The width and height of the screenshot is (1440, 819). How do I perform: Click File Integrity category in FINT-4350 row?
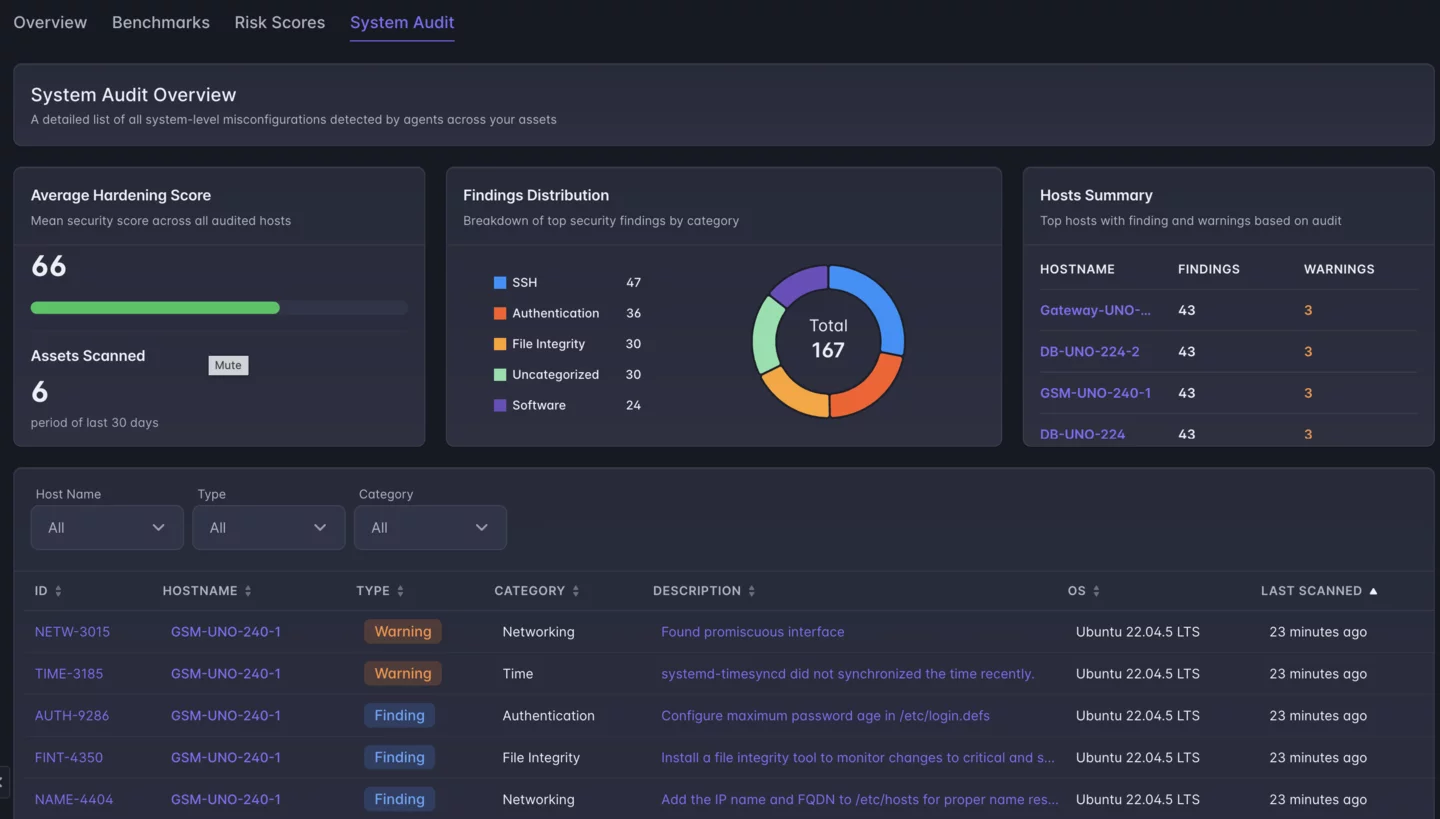(541, 758)
